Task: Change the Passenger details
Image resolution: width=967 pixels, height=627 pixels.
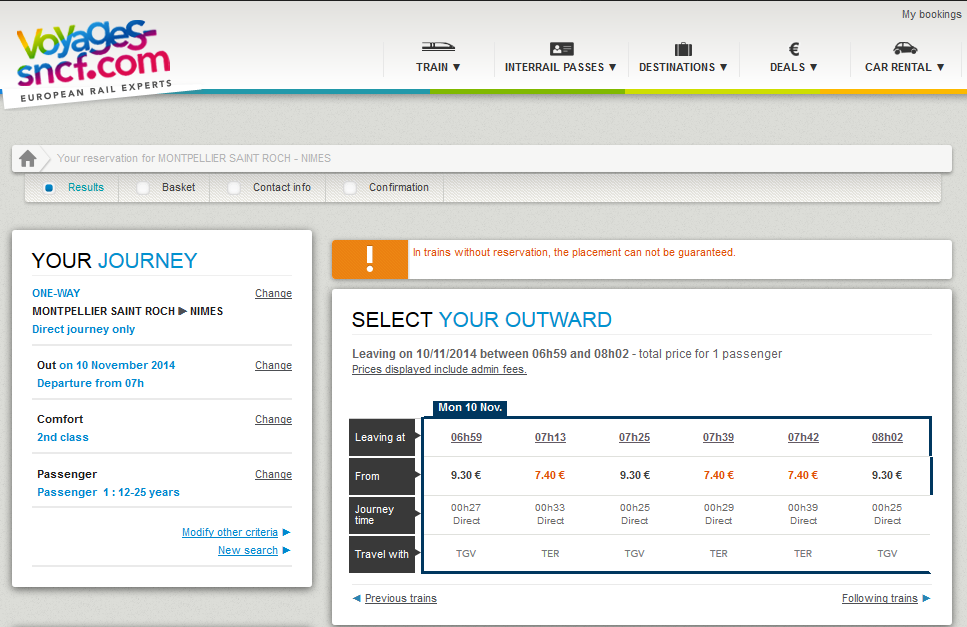Action: (x=273, y=474)
